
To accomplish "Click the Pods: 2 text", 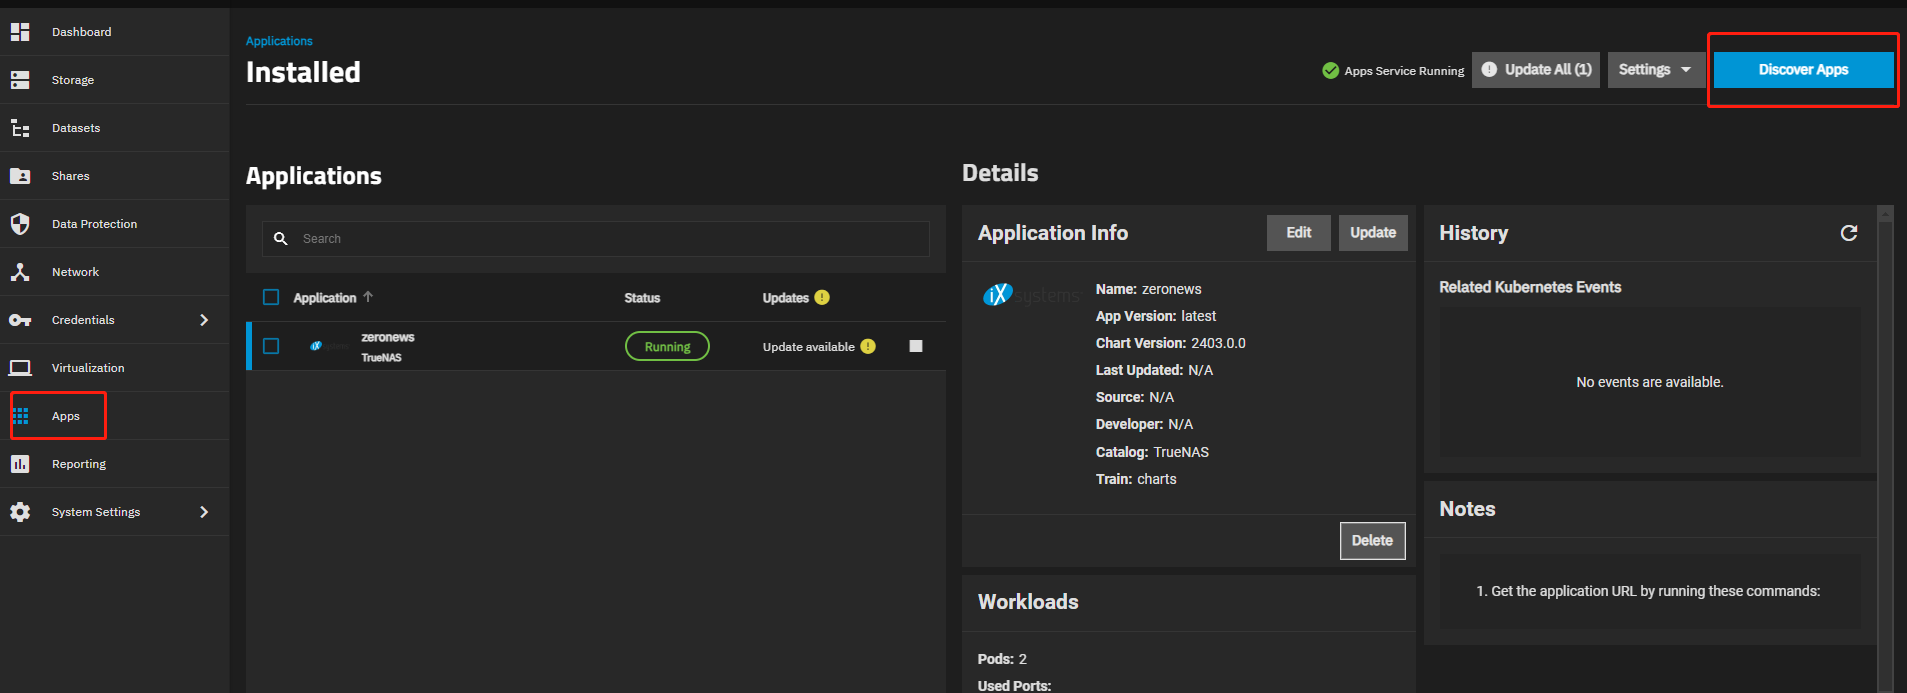I will coord(1002,659).
